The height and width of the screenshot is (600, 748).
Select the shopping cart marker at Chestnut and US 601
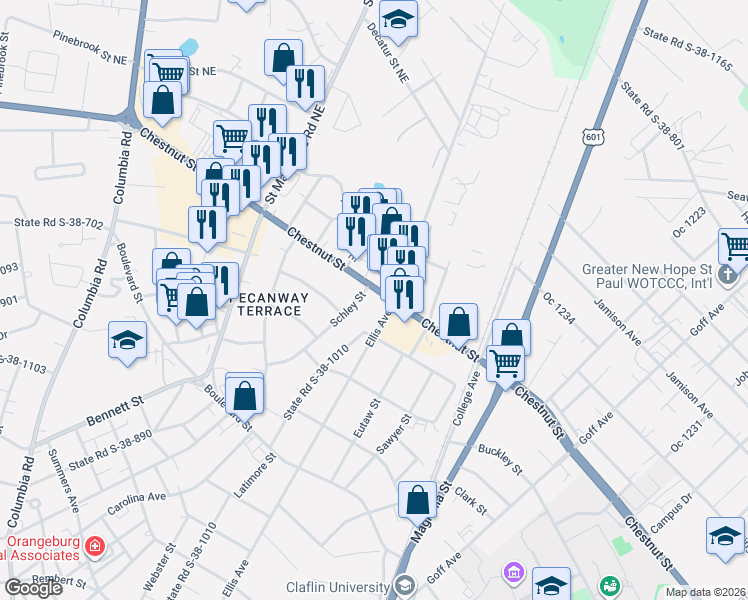[x=505, y=364]
